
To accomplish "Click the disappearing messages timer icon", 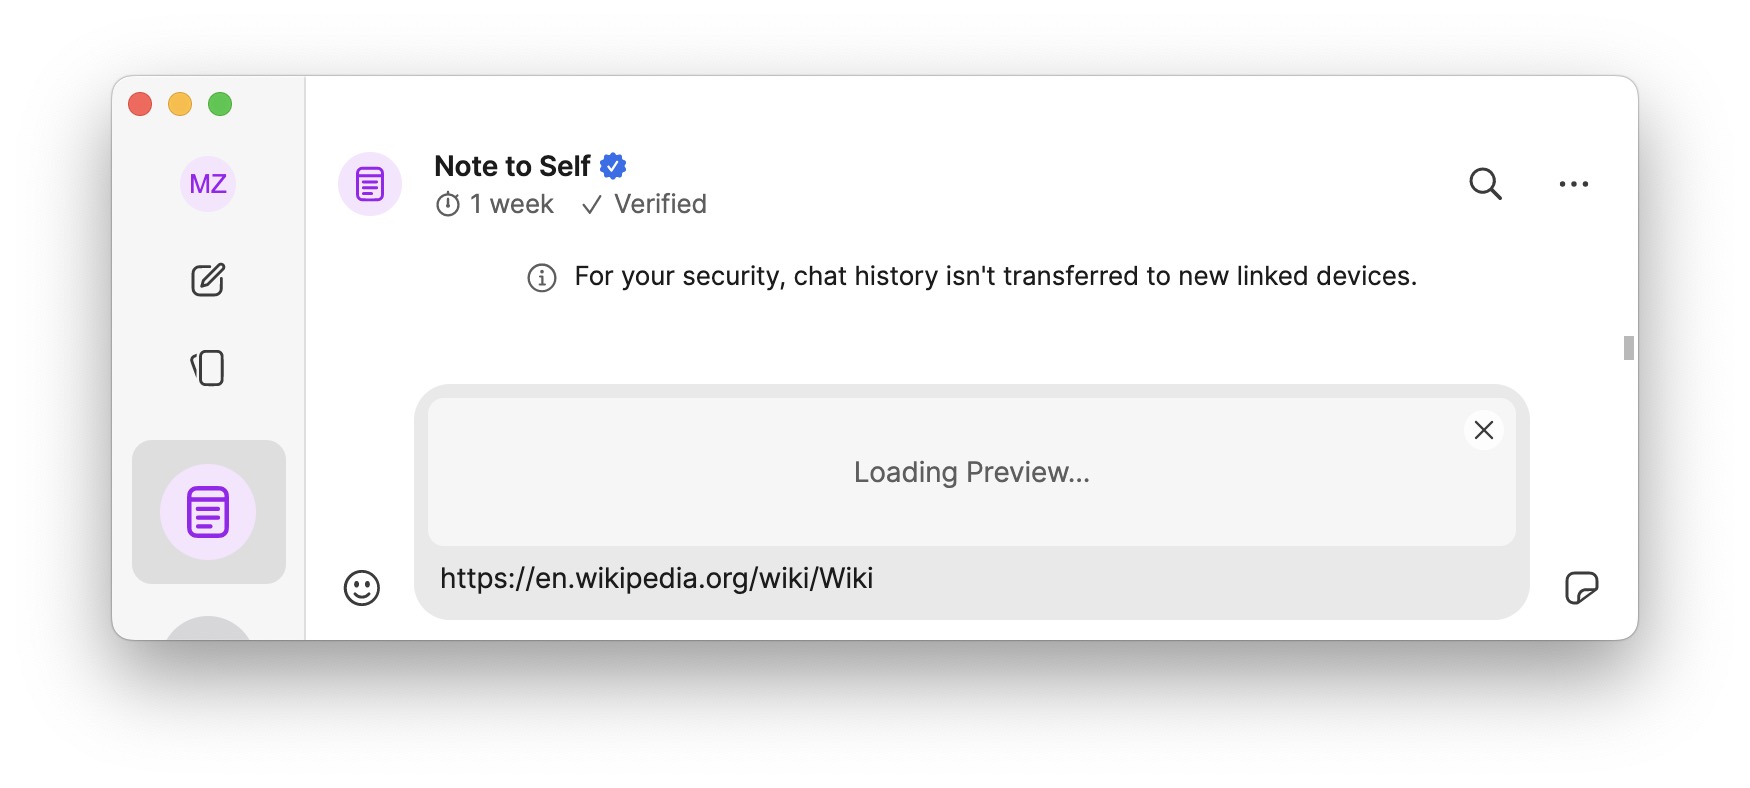I will [448, 204].
